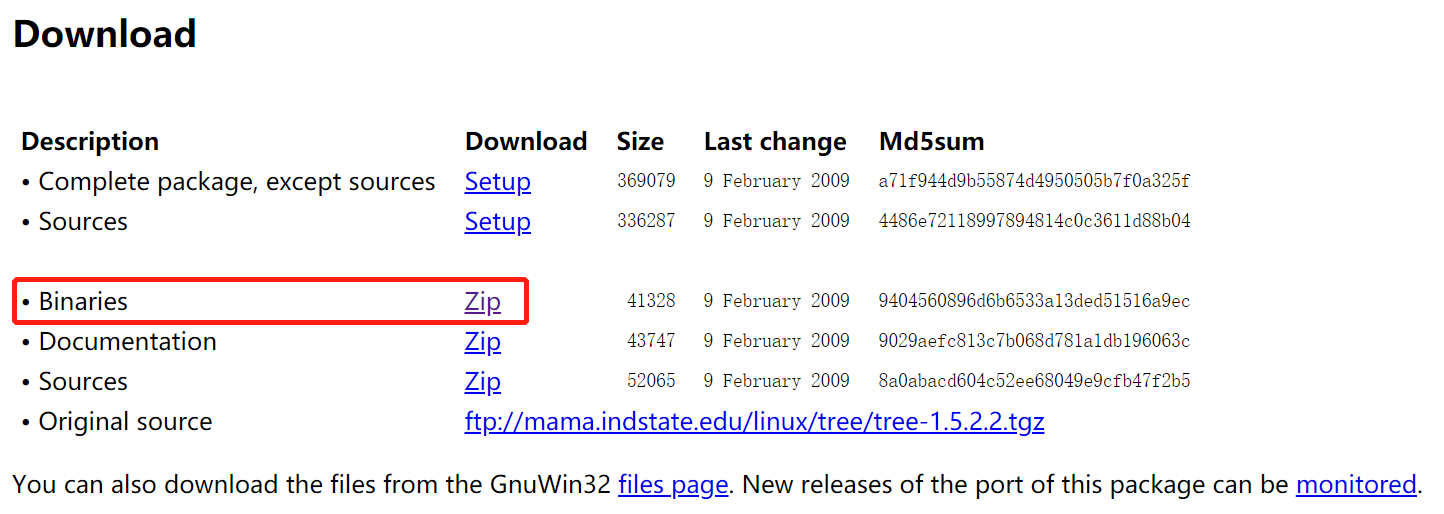This screenshot has width=1444, height=514.
Task: Click the Size column header
Action: [x=640, y=142]
